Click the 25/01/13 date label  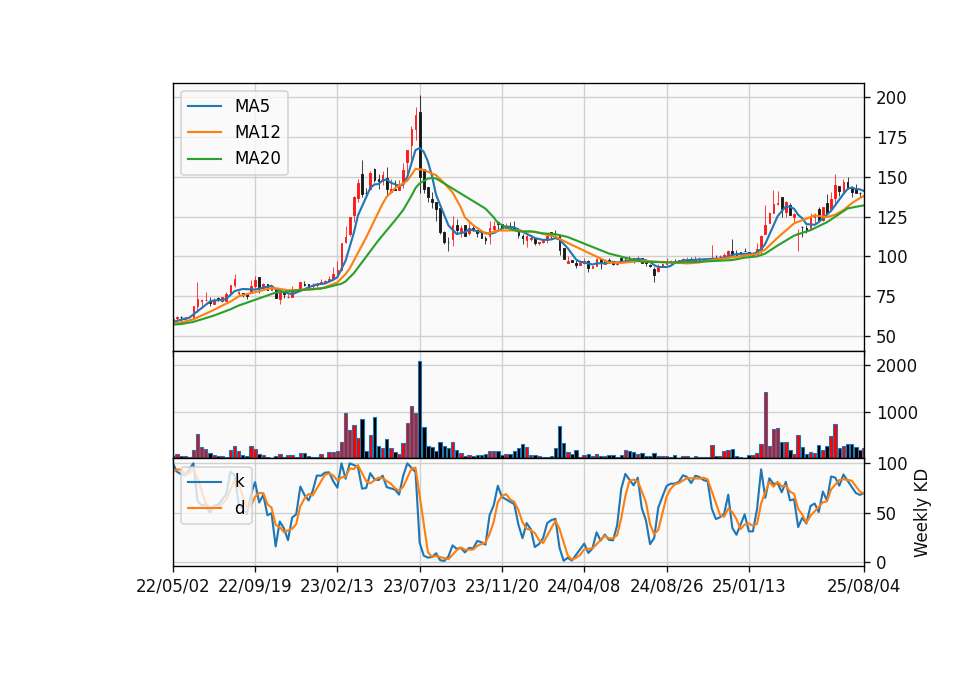pos(749,586)
